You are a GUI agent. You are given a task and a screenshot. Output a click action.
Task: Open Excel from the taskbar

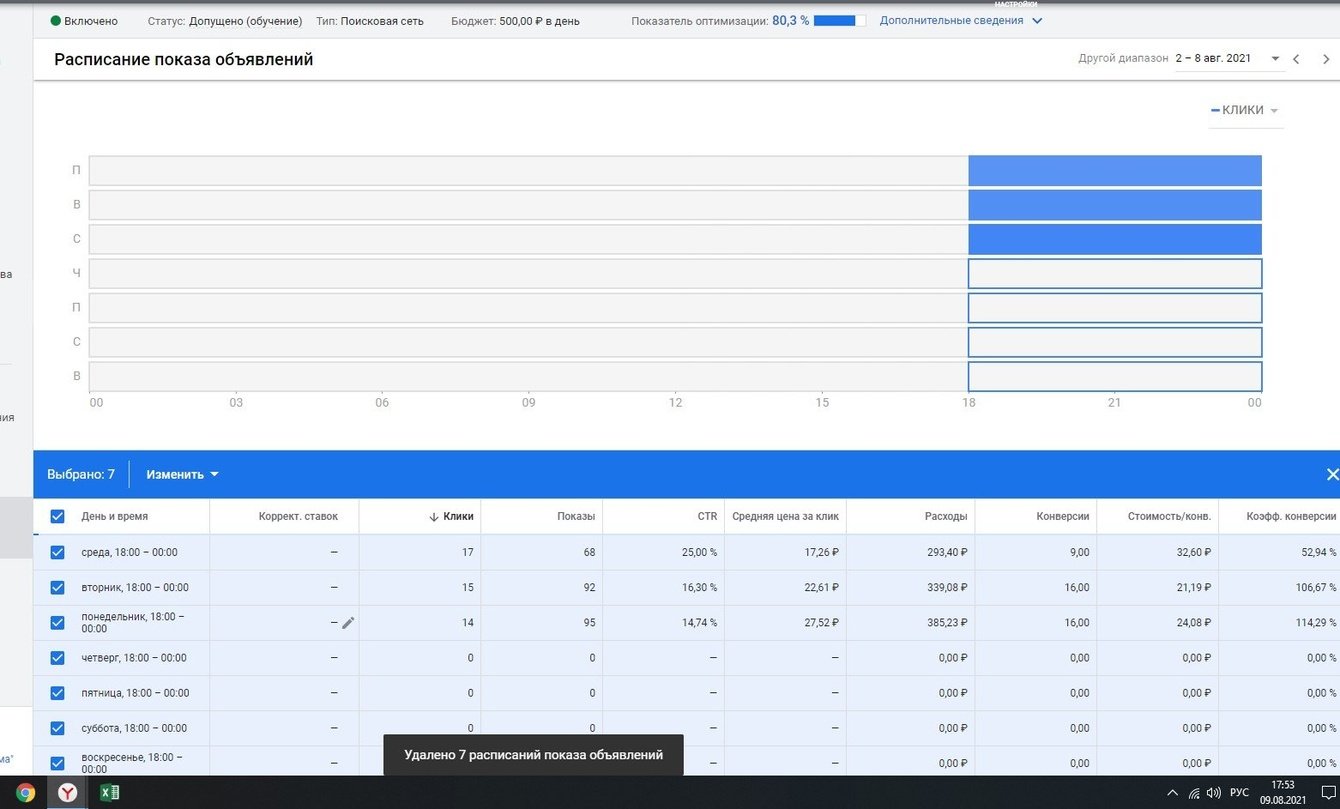[x=109, y=793]
